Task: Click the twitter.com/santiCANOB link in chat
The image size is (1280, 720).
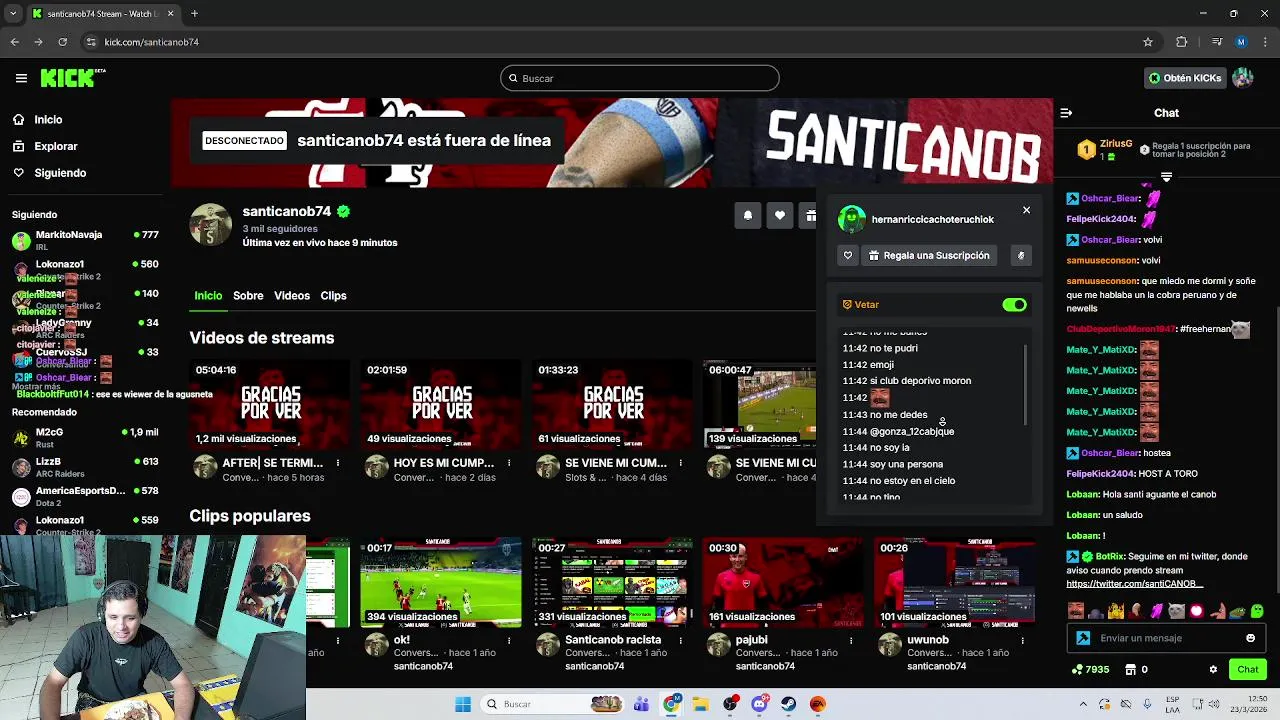Action: click(1134, 584)
